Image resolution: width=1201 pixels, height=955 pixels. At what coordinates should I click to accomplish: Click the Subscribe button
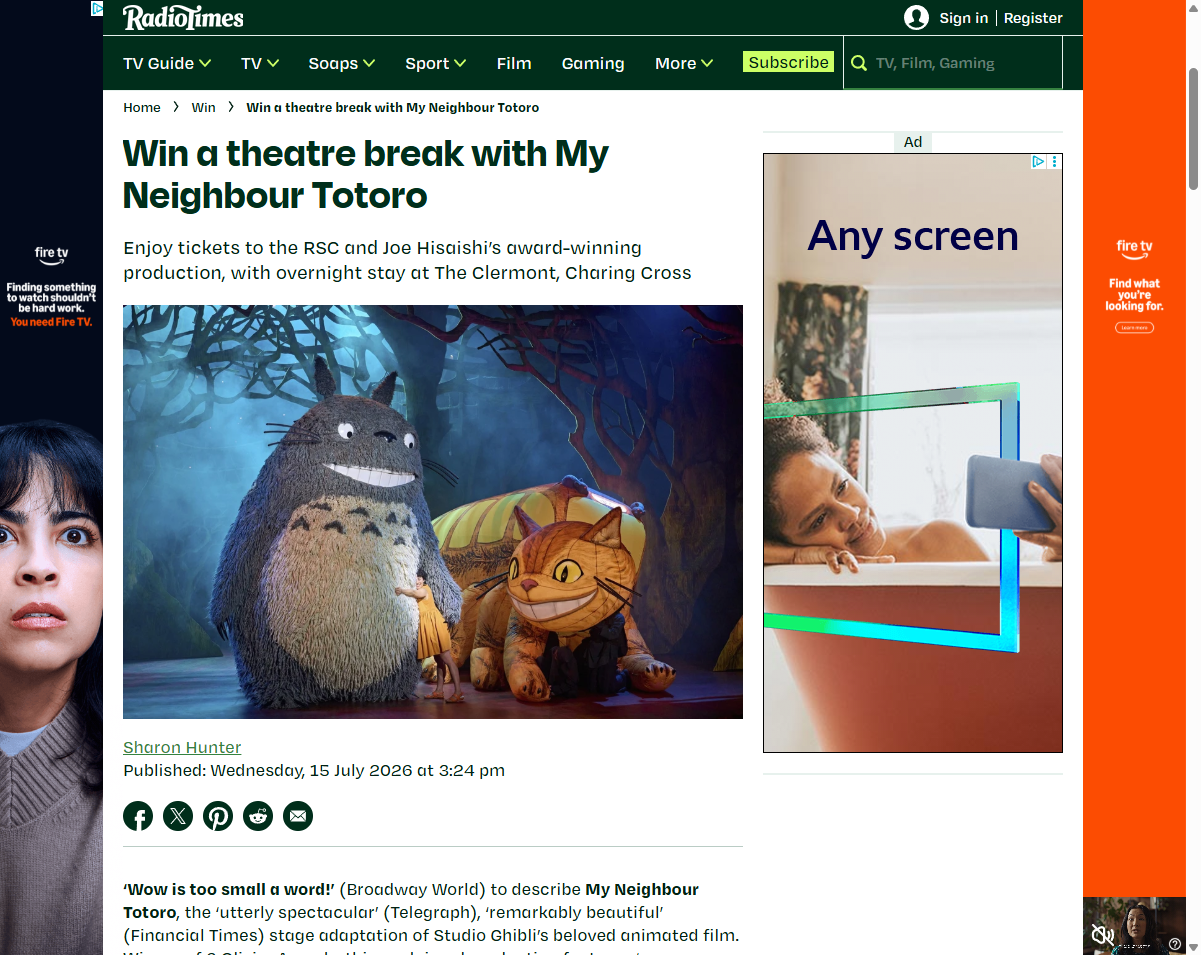(788, 62)
